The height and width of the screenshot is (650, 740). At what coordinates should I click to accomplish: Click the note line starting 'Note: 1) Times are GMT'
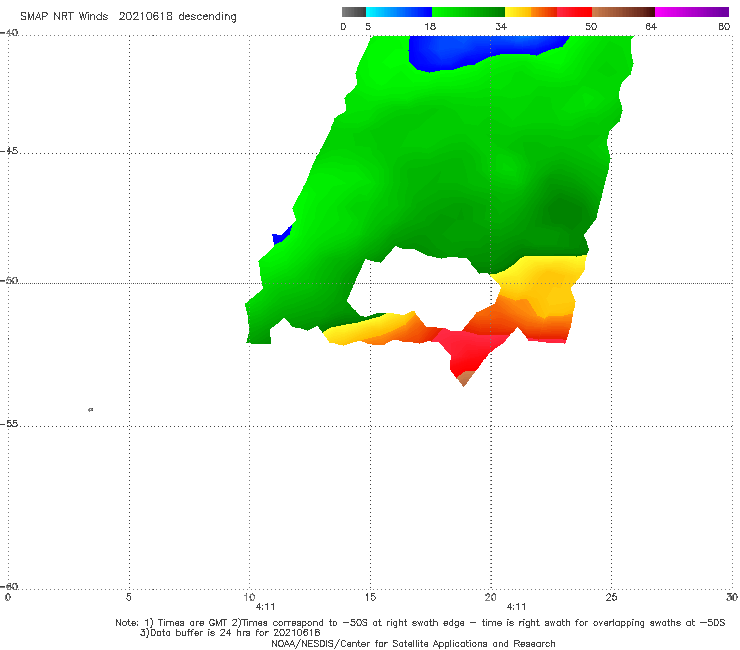[420, 623]
